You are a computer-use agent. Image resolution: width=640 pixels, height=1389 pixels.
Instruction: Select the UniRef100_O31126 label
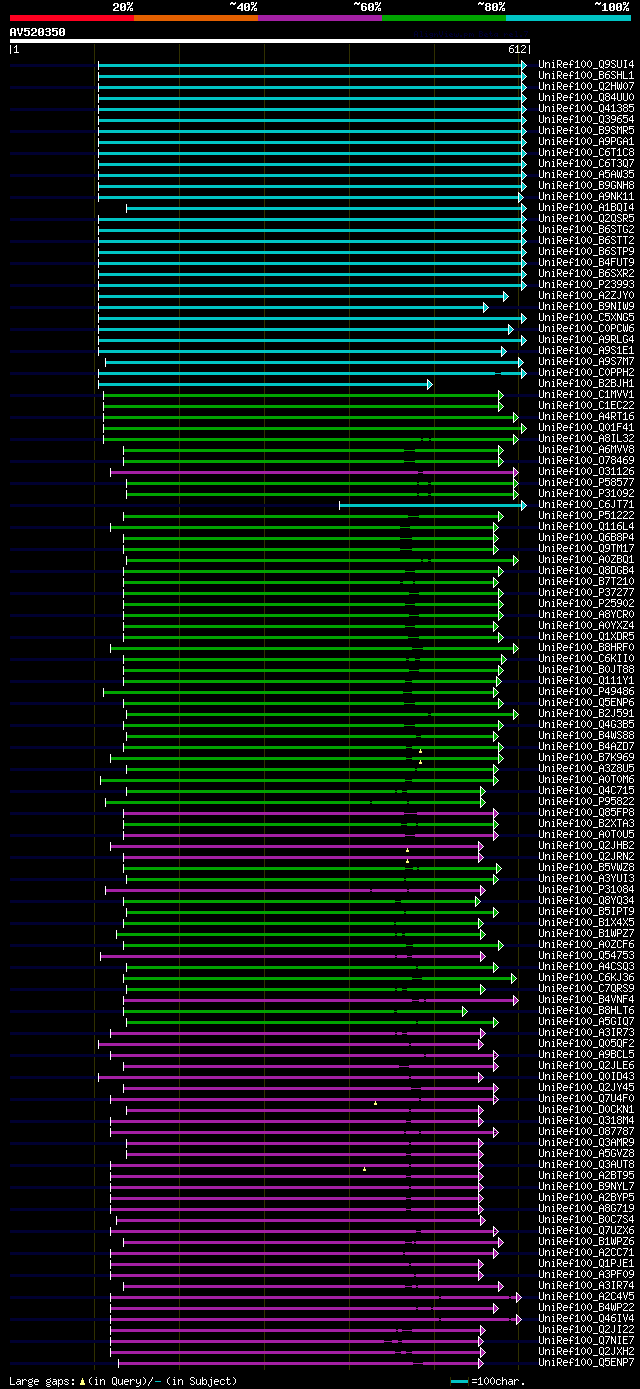586,471
